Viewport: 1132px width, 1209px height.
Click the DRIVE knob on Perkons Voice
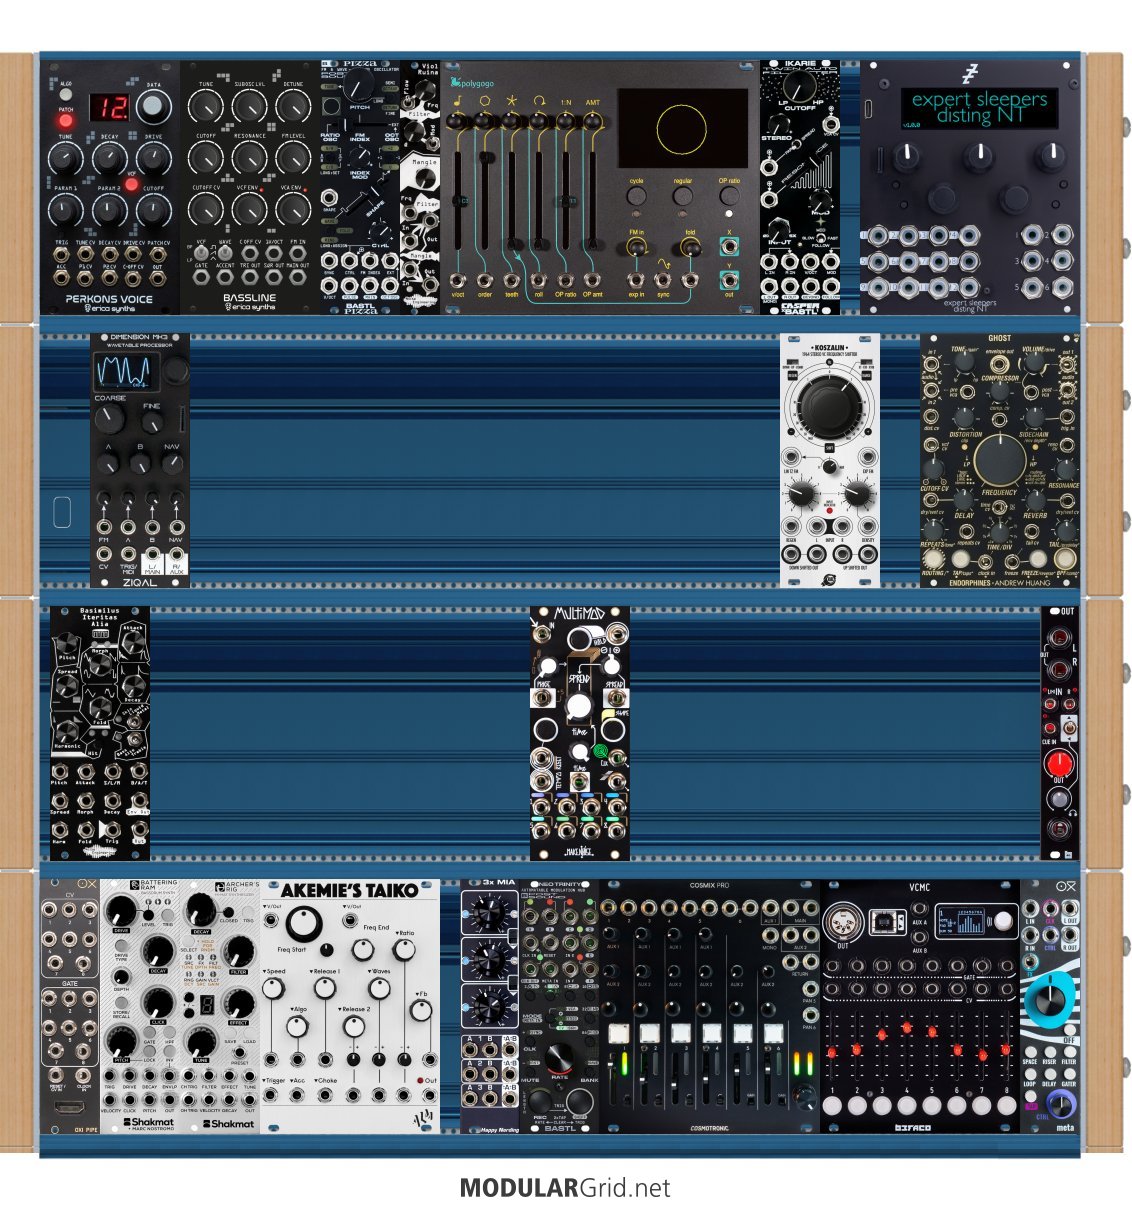(153, 158)
